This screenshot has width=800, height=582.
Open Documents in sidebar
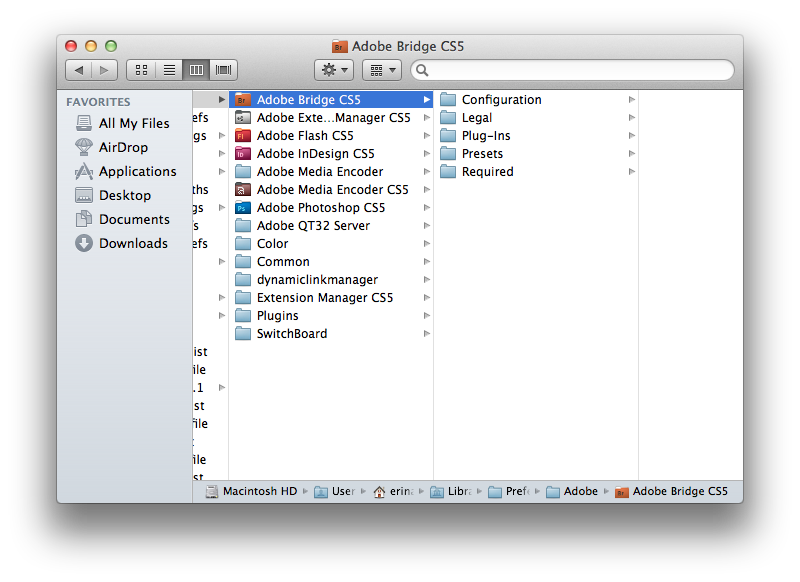[x=122, y=219]
